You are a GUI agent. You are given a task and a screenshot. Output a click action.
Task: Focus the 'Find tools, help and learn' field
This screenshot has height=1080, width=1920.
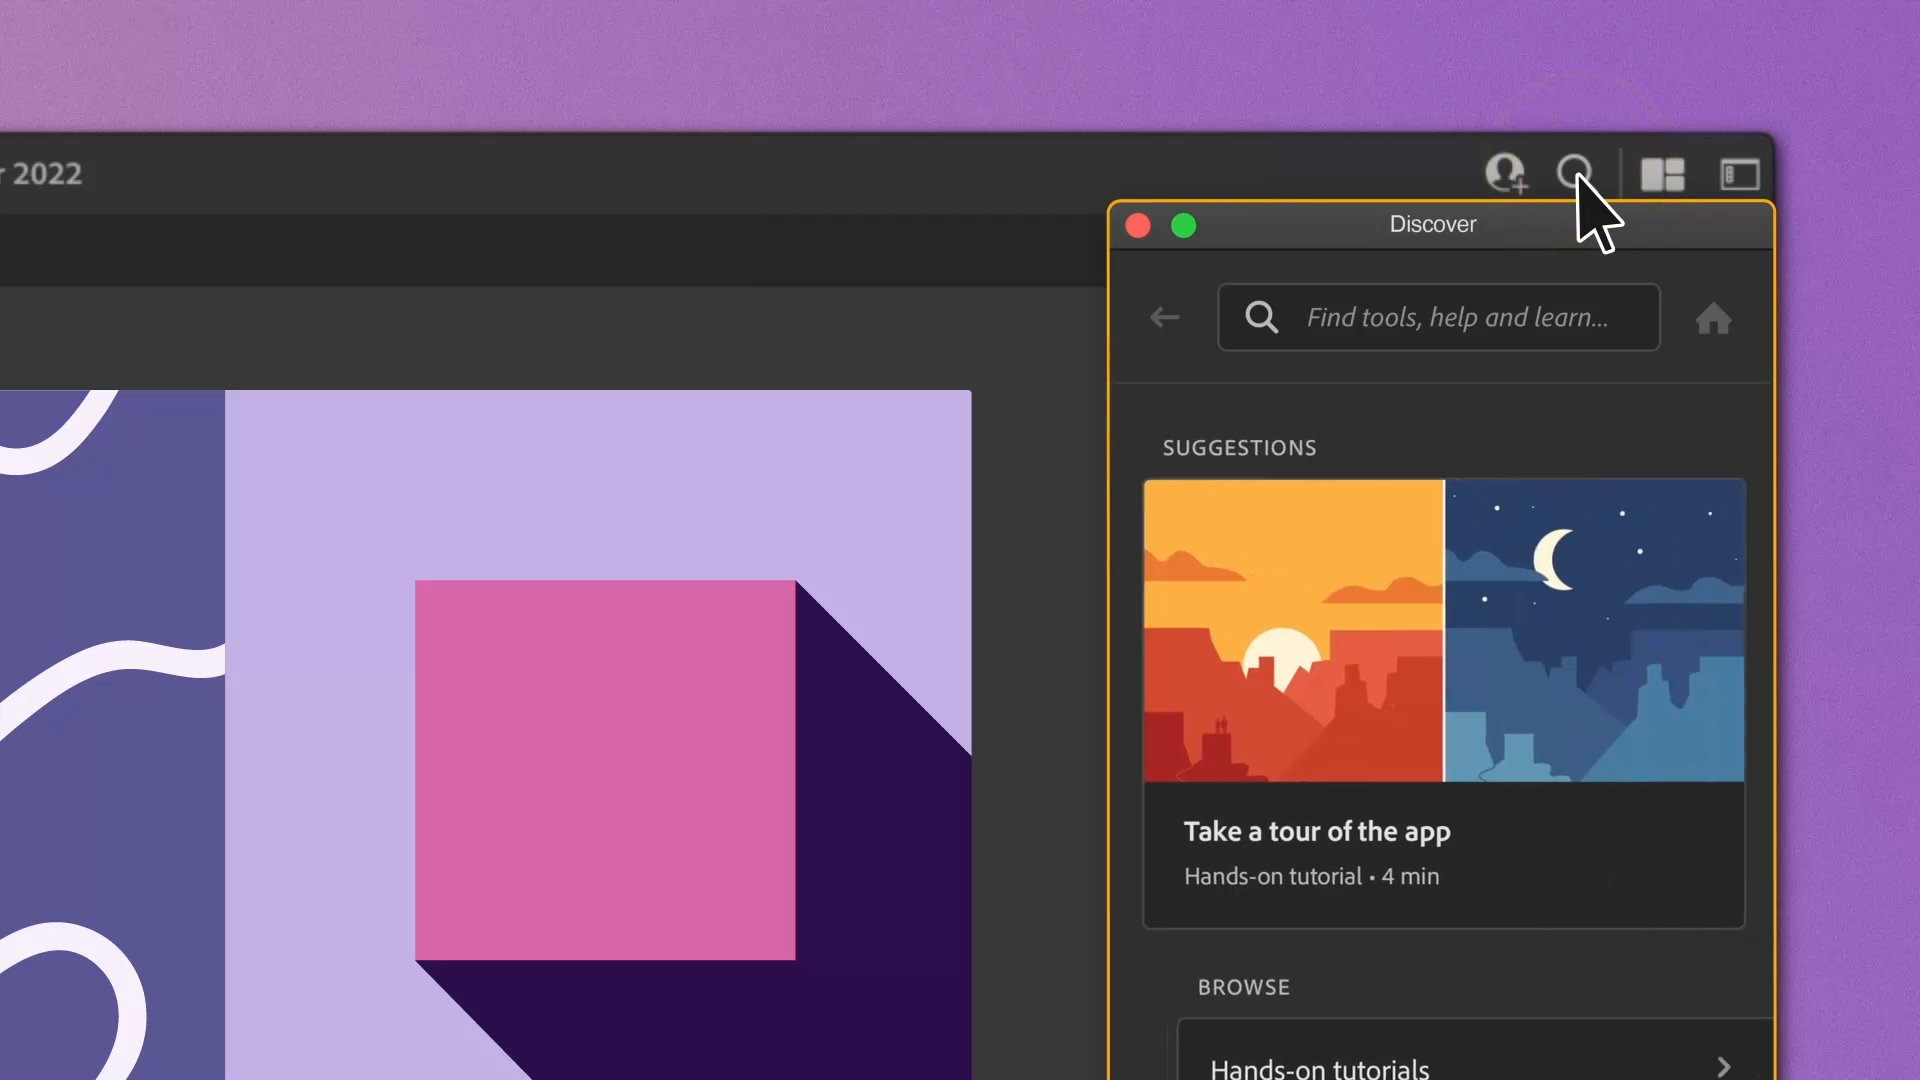pyautogui.click(x=1456, y=318)
